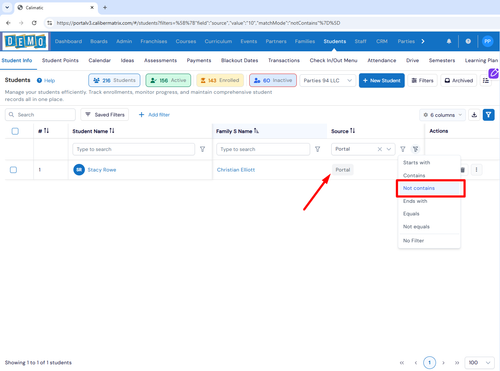The height and width of the screenshot is (371, 500).
Task: Expand the Portal source value dropdown
Action: coord(389,149)
